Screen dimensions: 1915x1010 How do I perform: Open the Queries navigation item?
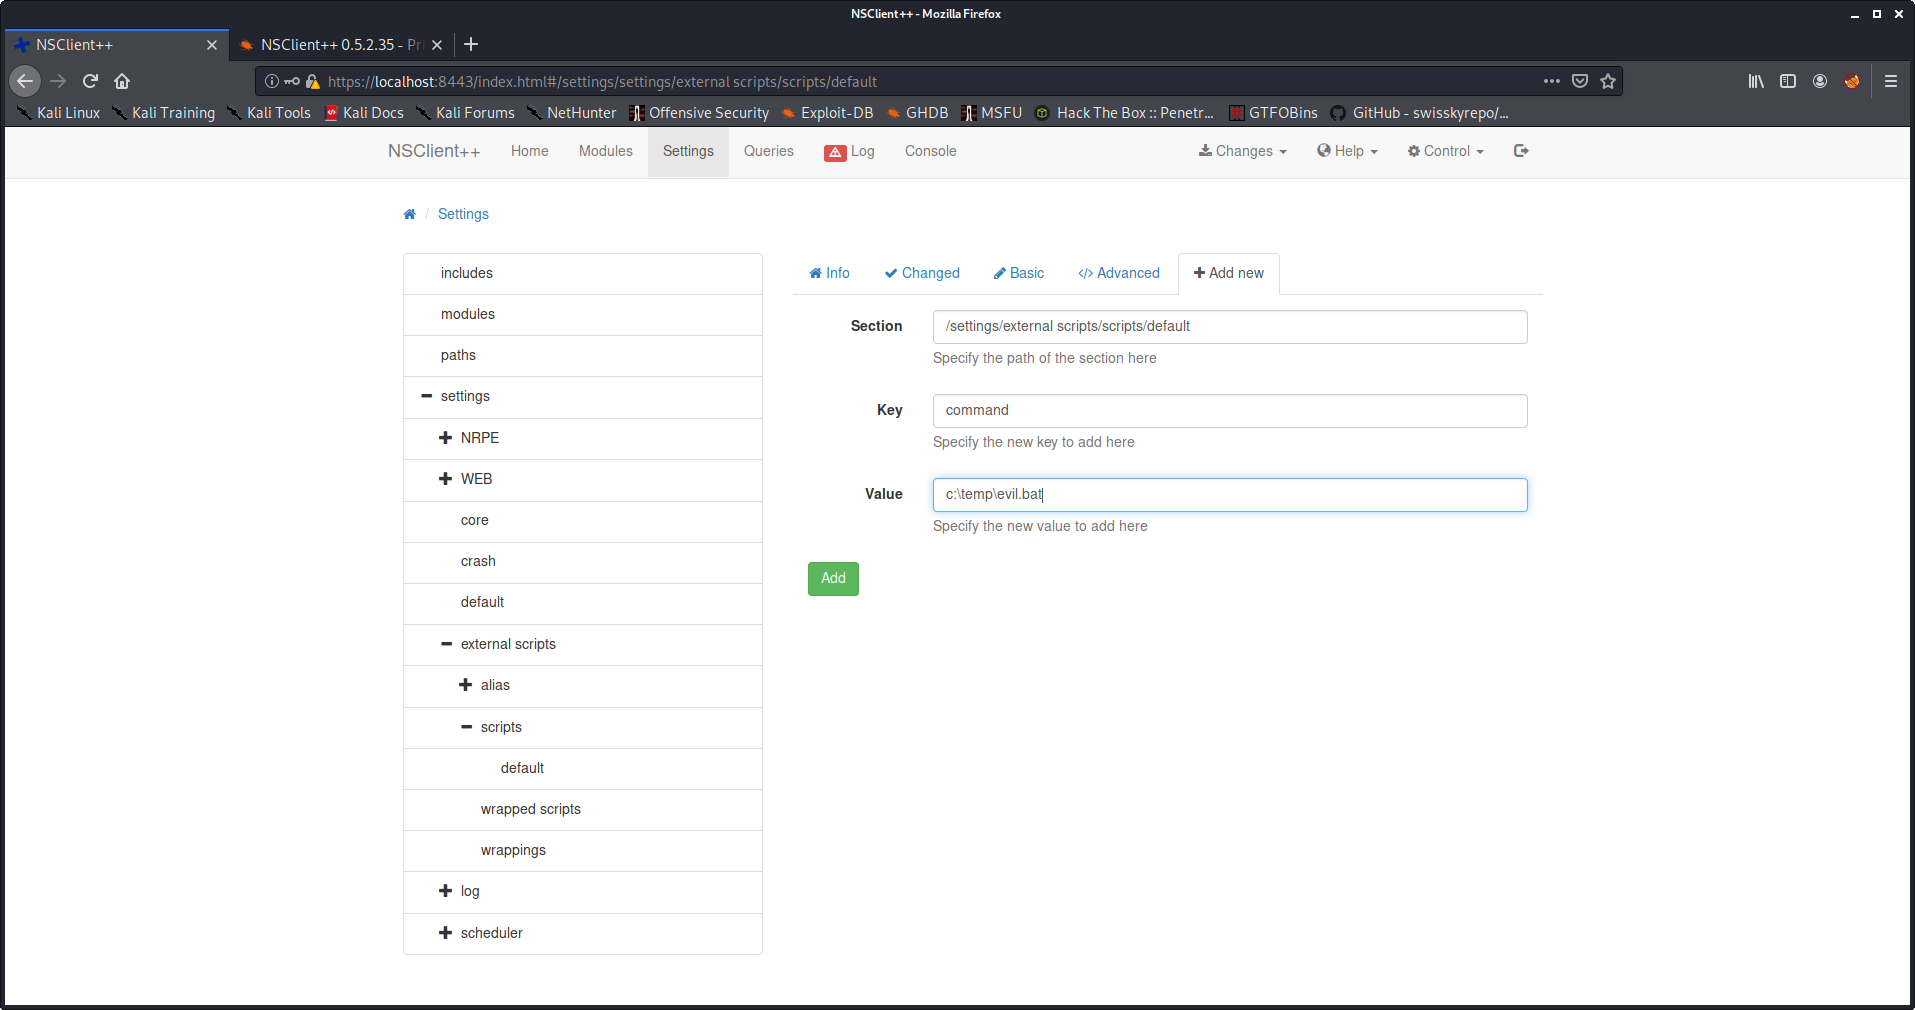pyautogui.click(x=769, y=151)
